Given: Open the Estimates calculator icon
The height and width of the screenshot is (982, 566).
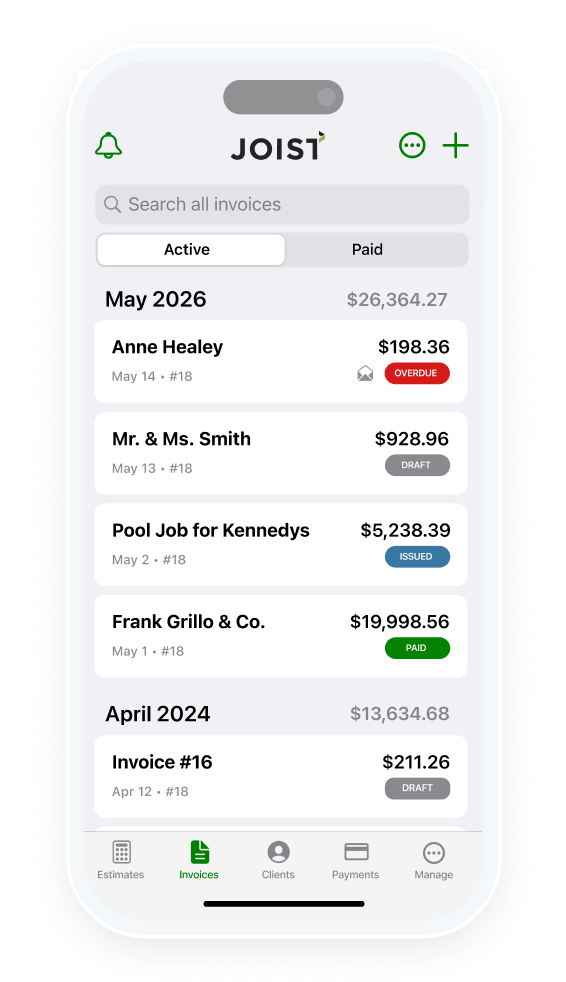Looking at the screenshot, I should point(121,852).
